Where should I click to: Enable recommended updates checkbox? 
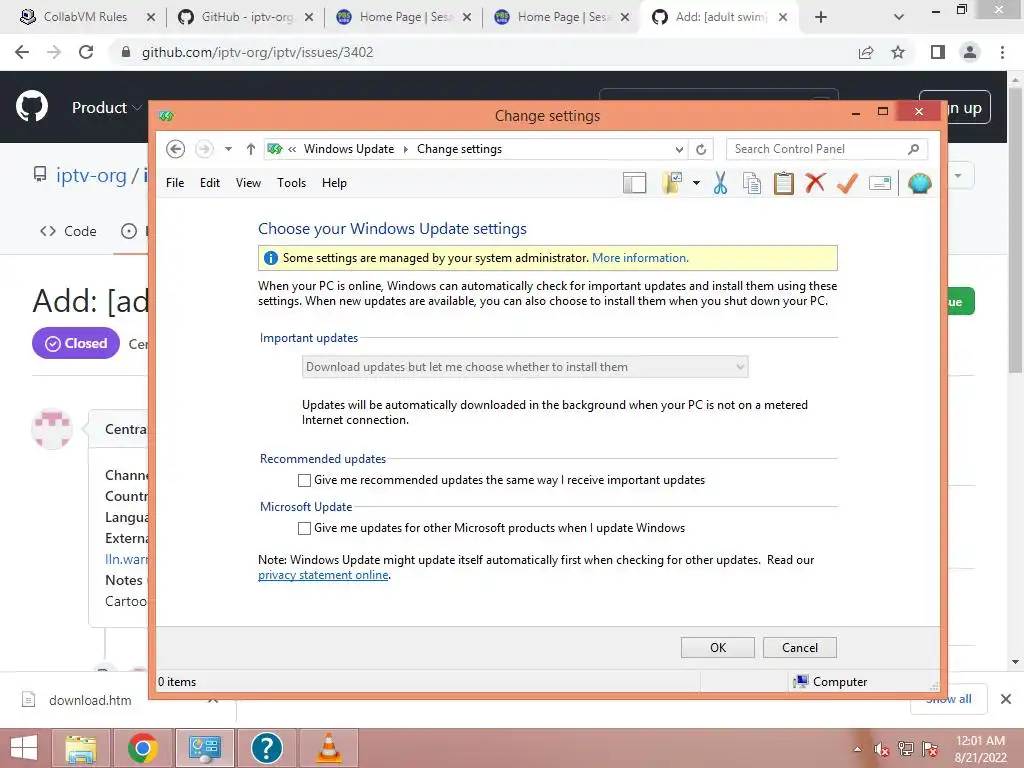[304, 480]
